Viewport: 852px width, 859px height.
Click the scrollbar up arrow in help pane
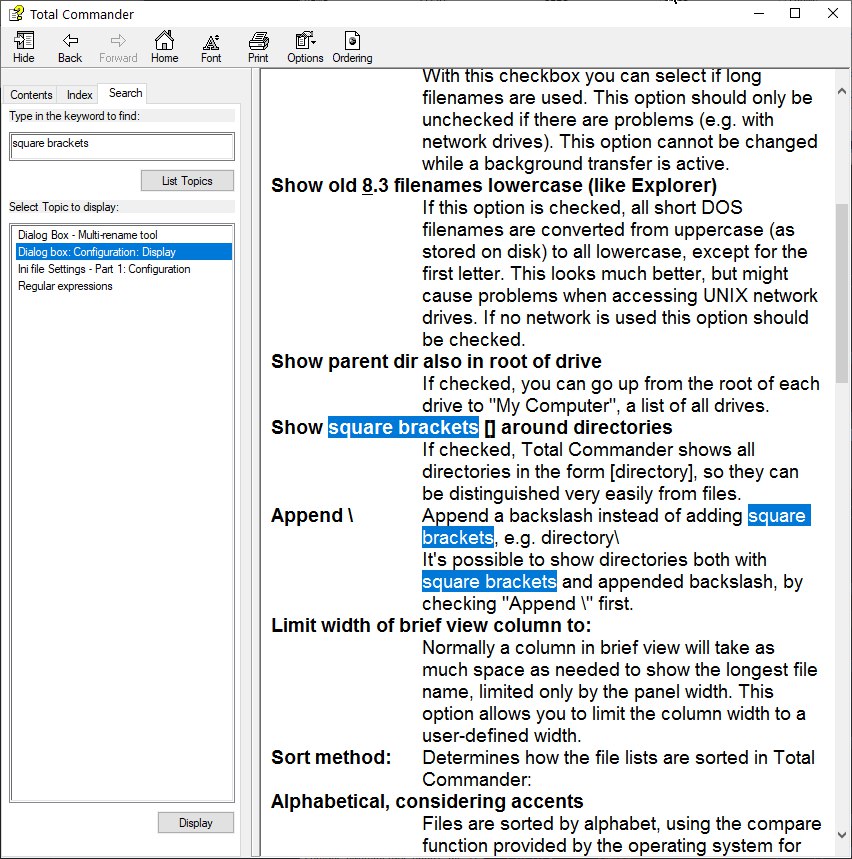(x=842, y=91)
